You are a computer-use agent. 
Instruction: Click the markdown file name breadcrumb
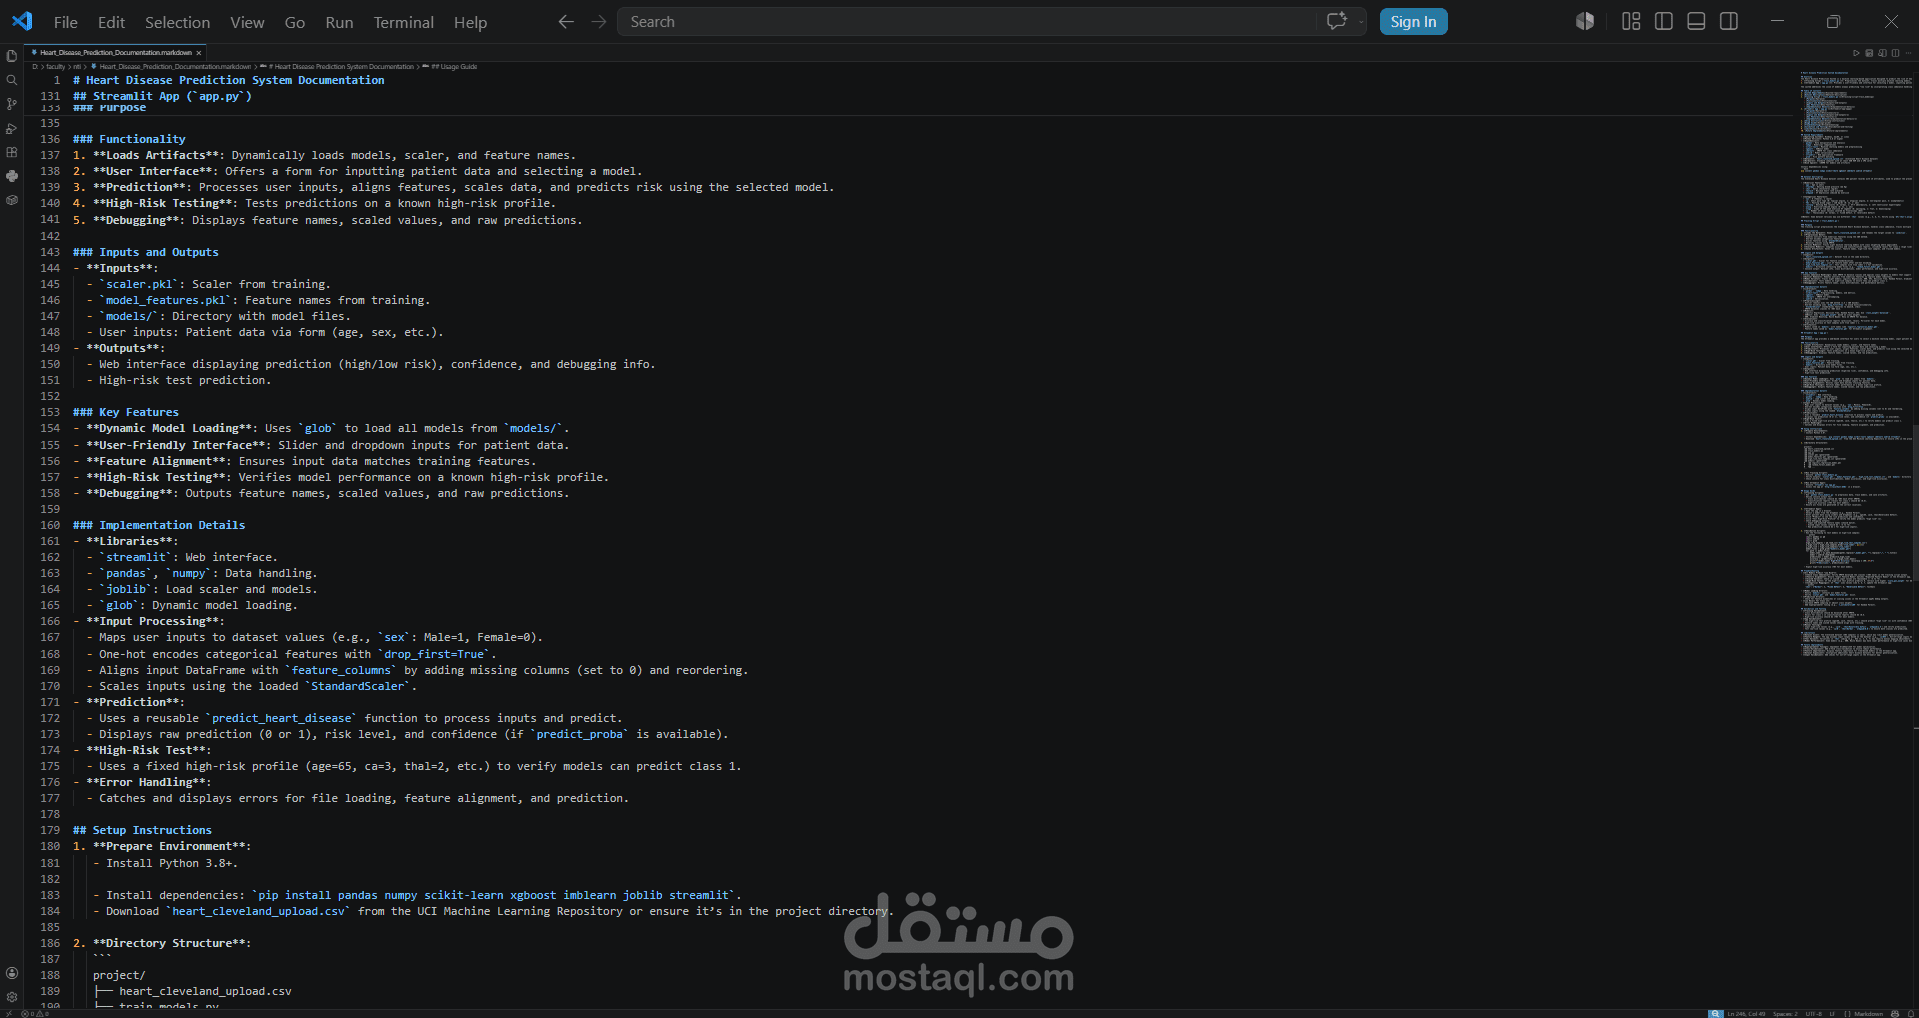coord(175,67)
